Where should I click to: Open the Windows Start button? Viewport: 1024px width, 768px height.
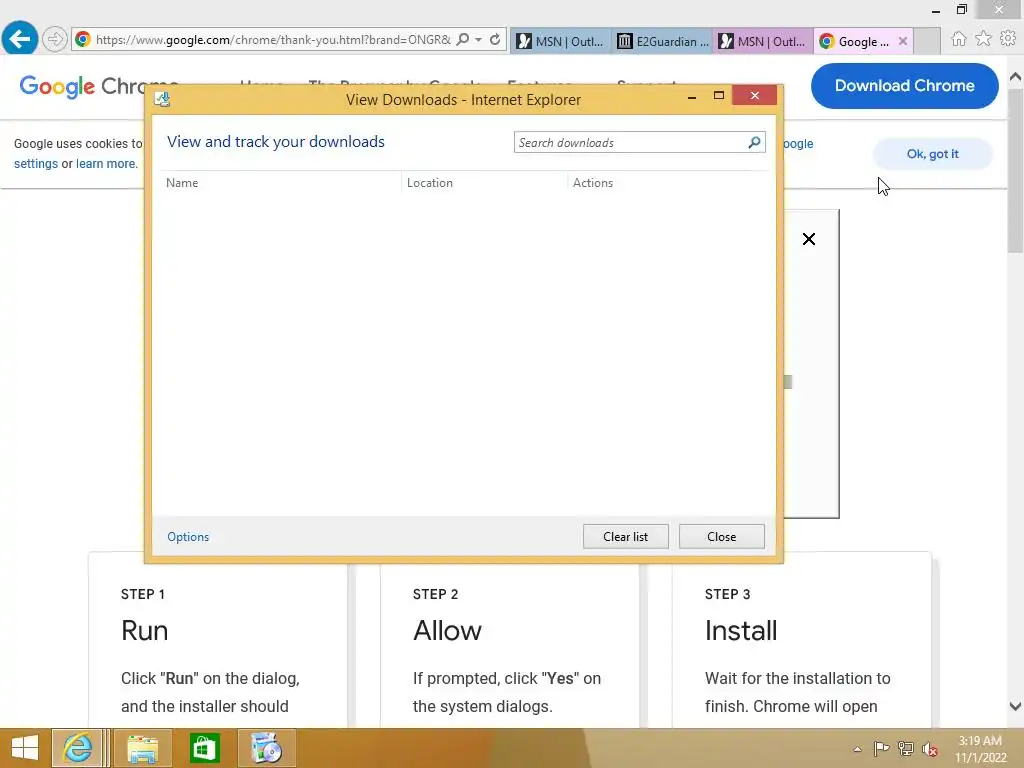point(25,748)
